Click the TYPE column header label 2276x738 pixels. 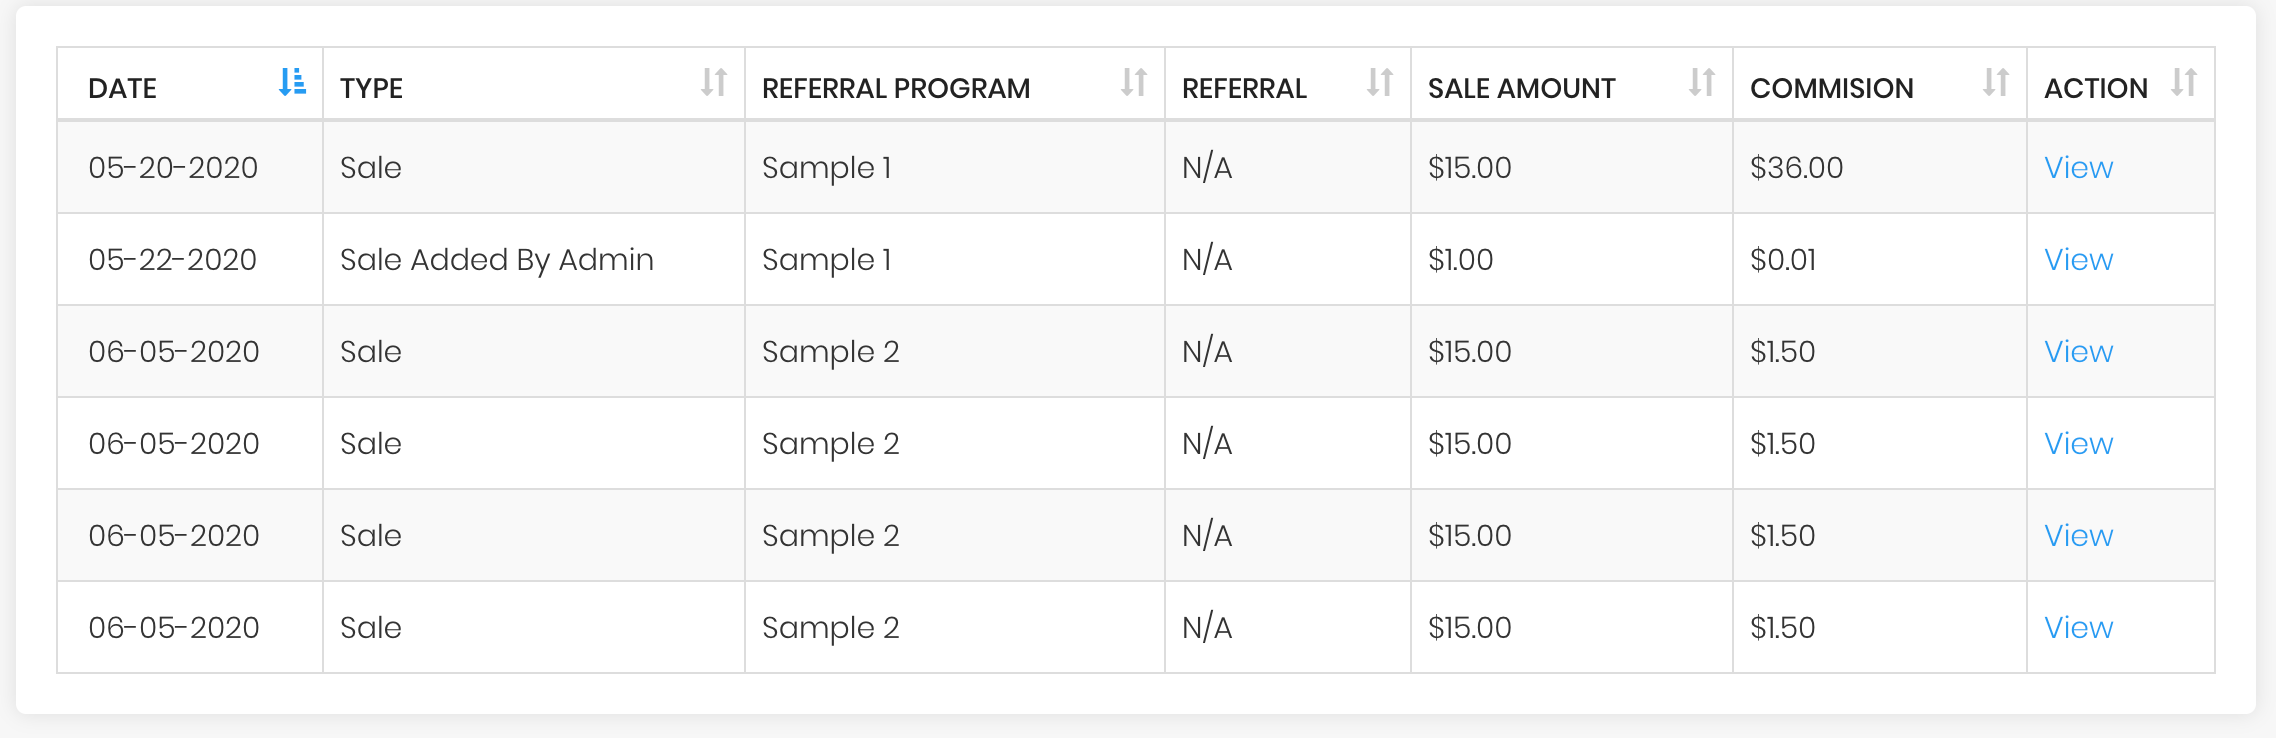371,89
